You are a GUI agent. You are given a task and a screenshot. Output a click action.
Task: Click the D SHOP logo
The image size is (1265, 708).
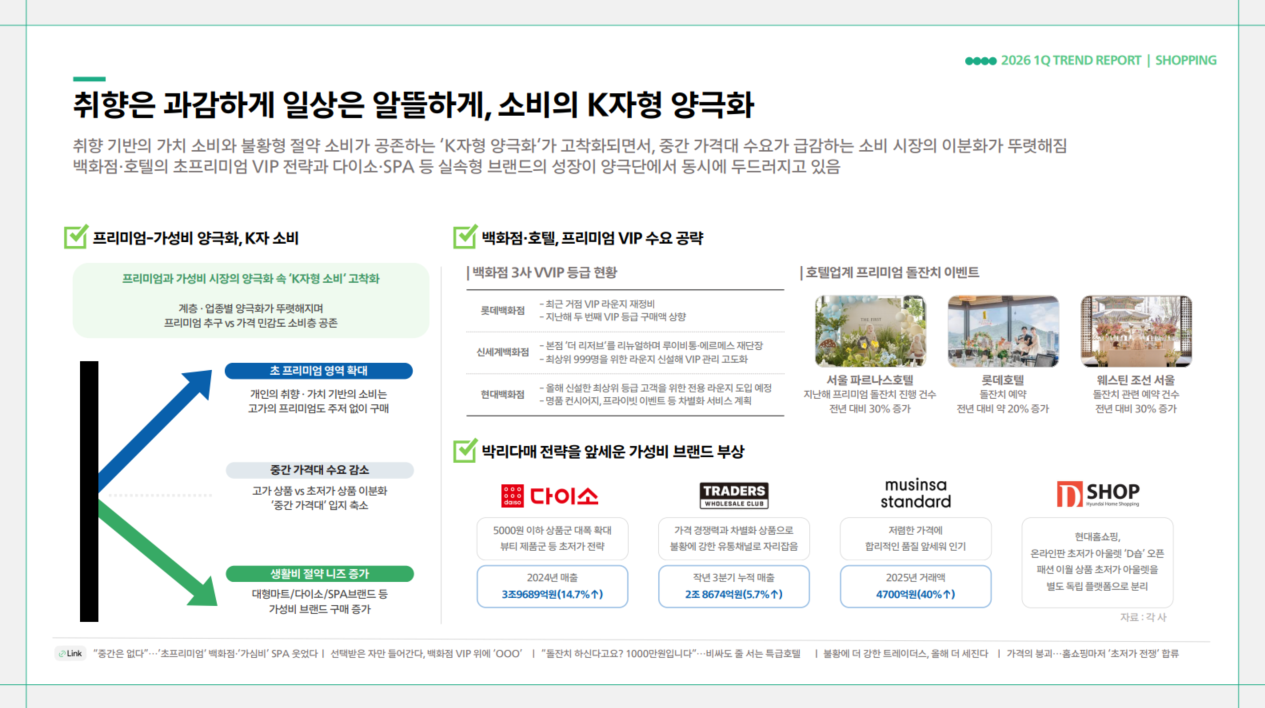pyautogui.click(x=1097, y=494)
